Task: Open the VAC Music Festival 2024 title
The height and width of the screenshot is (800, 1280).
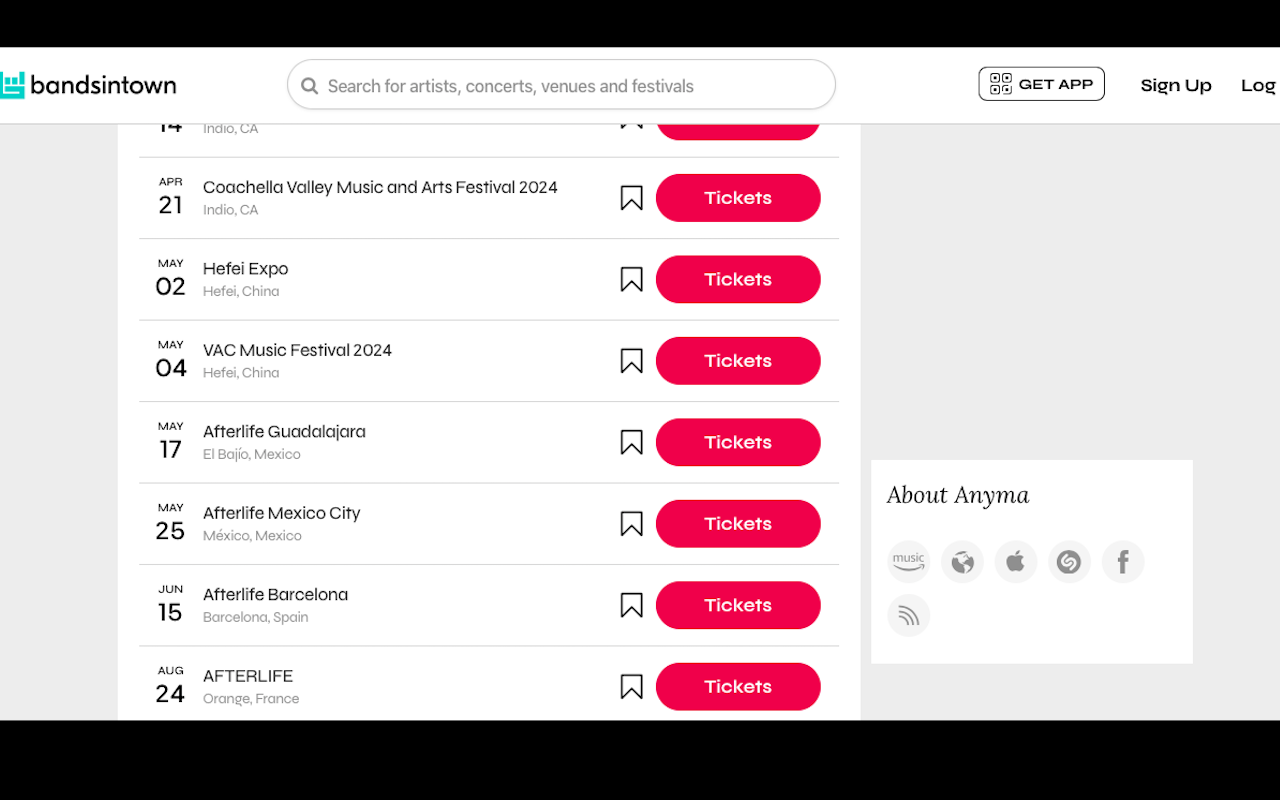Action: pos(297,350)
